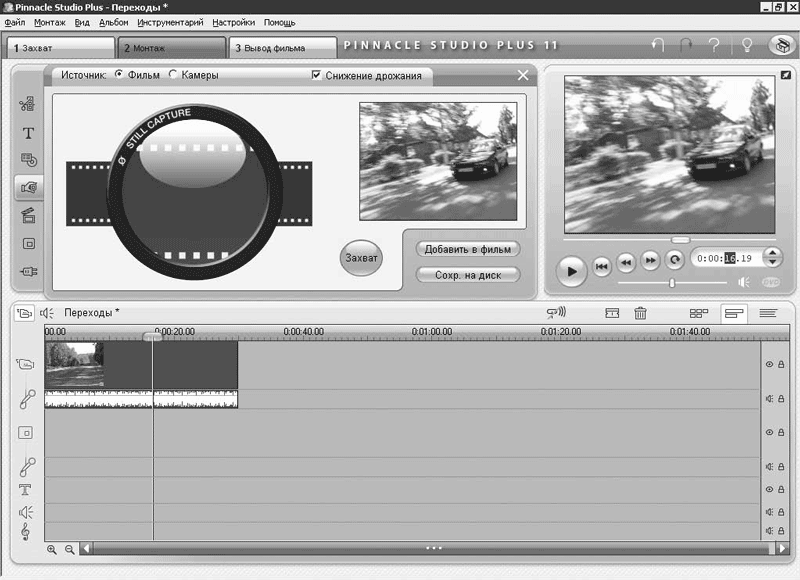The width and height of the screenshot is (800, 580).
Task: Open the help question mark icon
Action: click(714, 46)
